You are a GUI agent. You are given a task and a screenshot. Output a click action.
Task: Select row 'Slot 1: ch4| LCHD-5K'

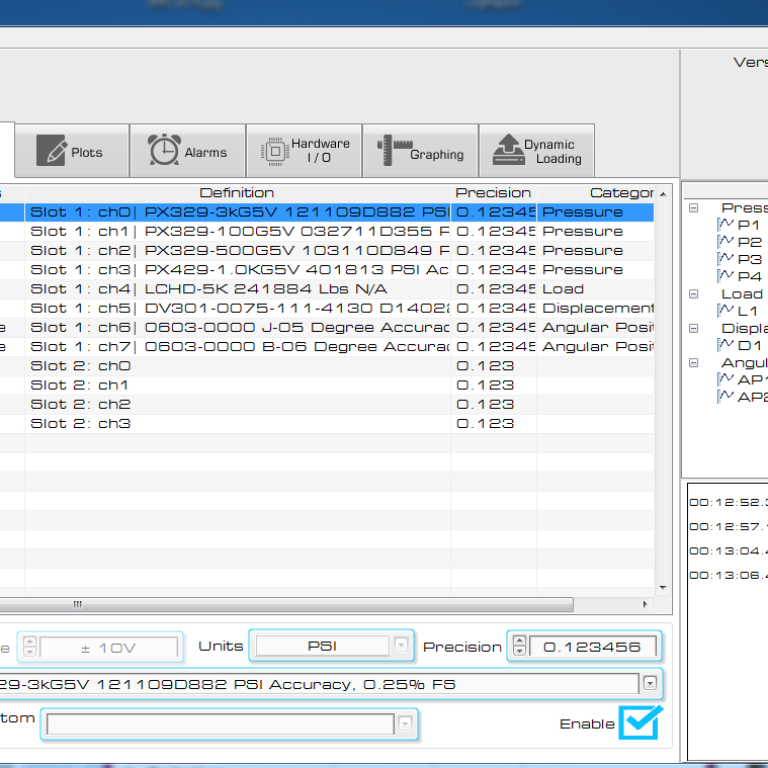coord(327,289)
